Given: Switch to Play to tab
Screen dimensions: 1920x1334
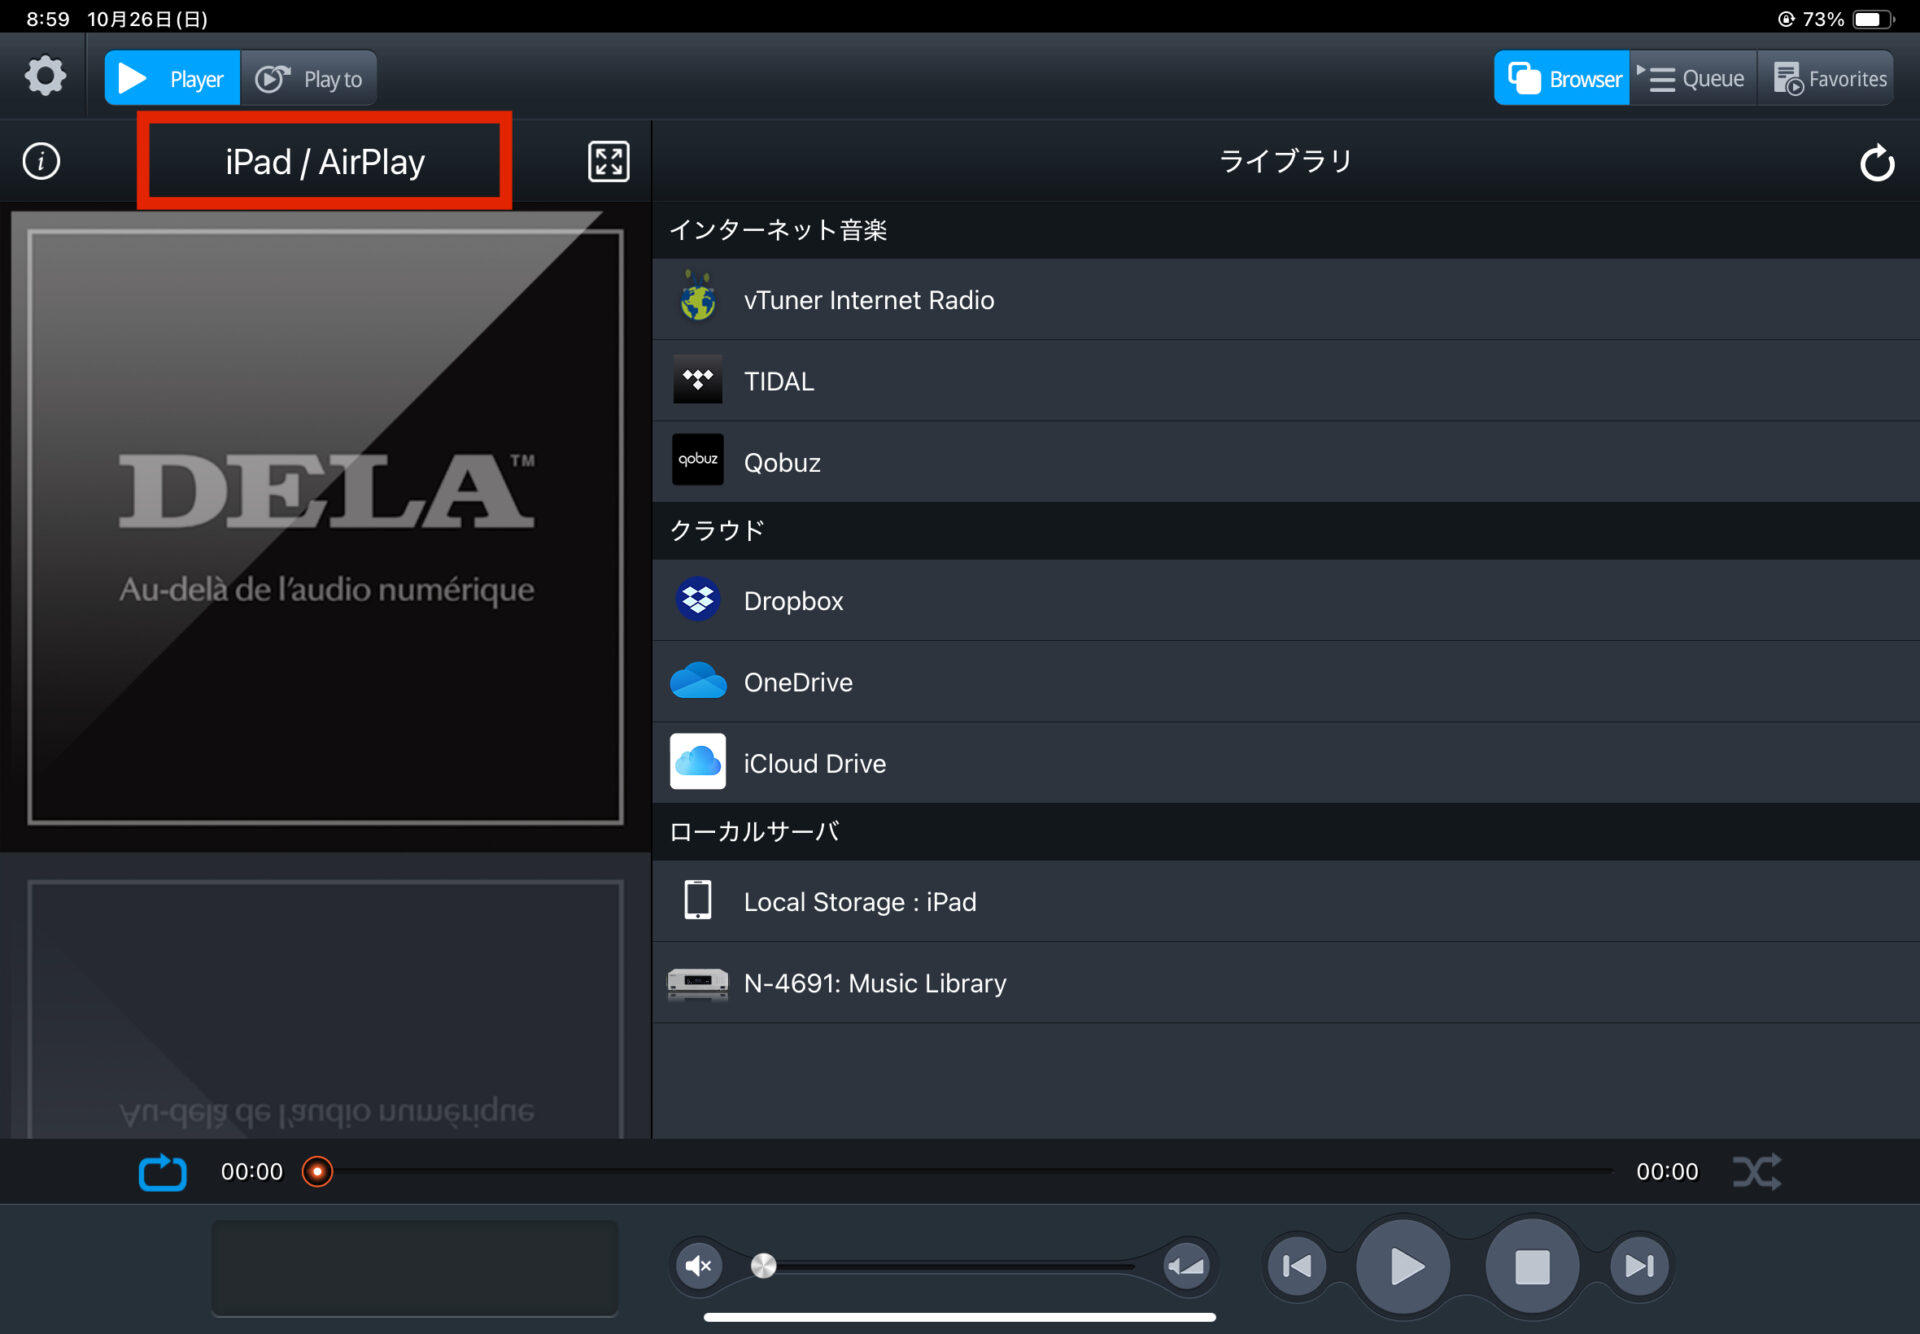Looking at the screenshot, I should pos(309,78).
